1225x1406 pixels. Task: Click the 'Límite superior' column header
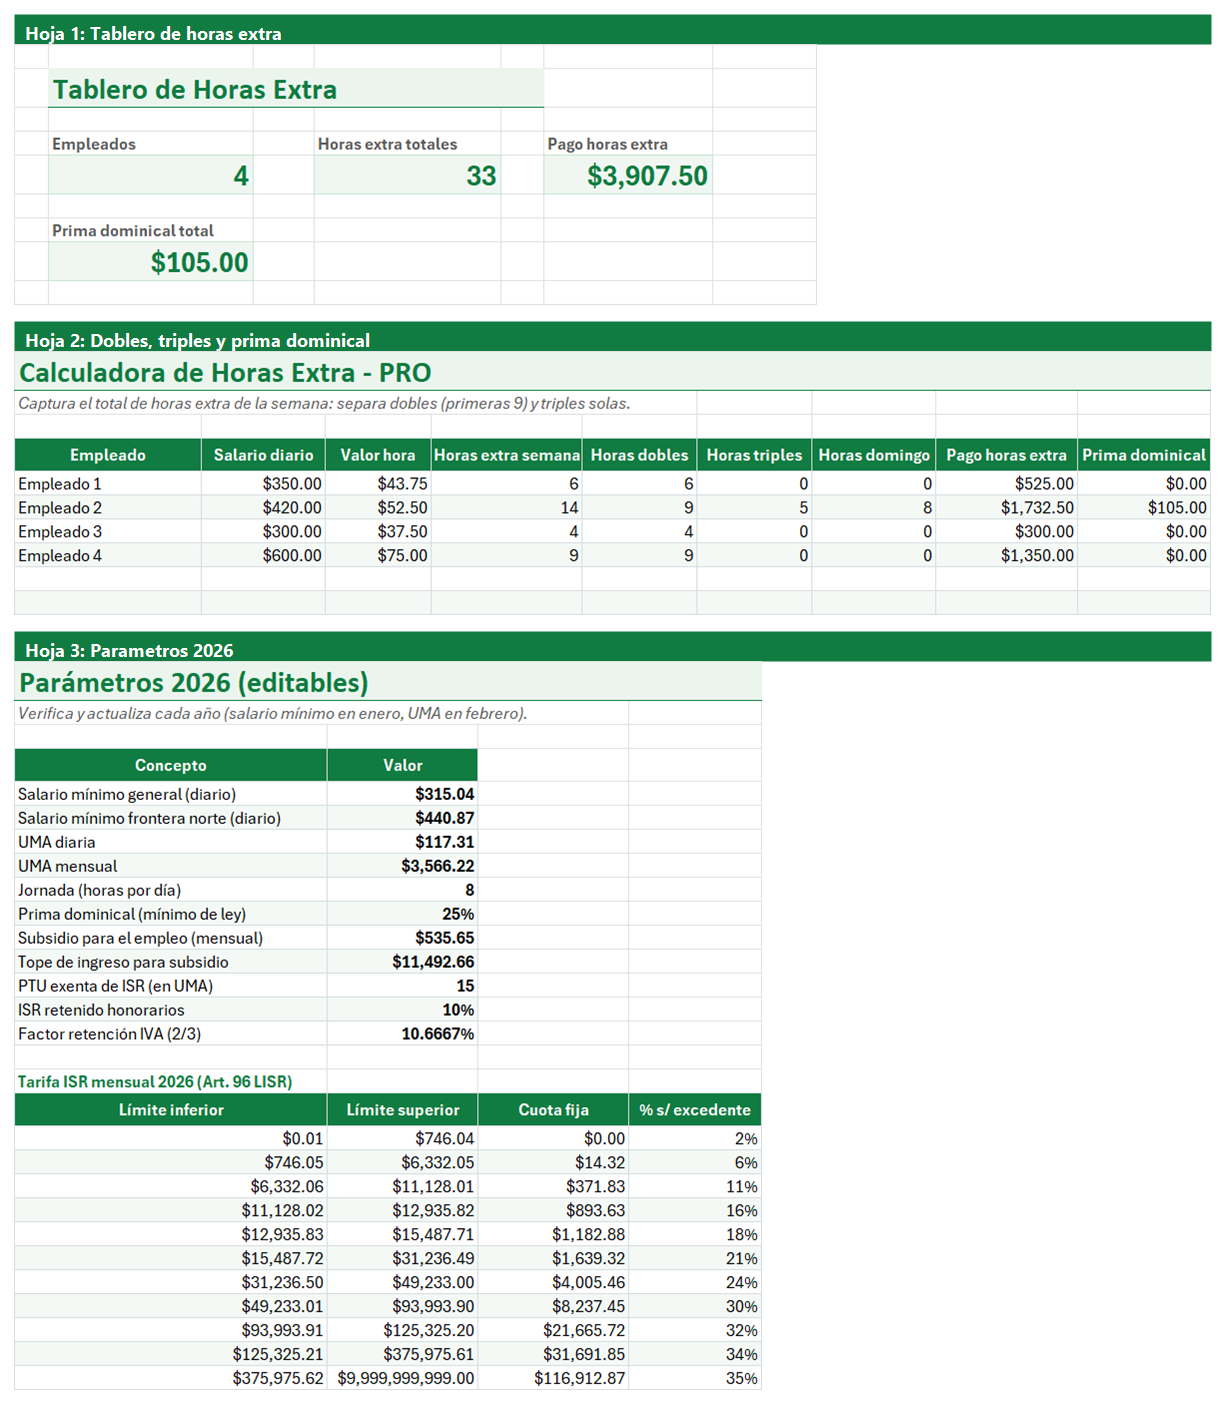point(402,1110)
